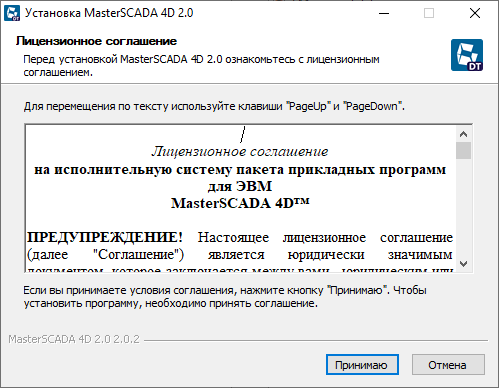The height and width of the screenshot is (388, 499).
Task: Click the scrollbar track below the thumb
Action: pos(463,207)
